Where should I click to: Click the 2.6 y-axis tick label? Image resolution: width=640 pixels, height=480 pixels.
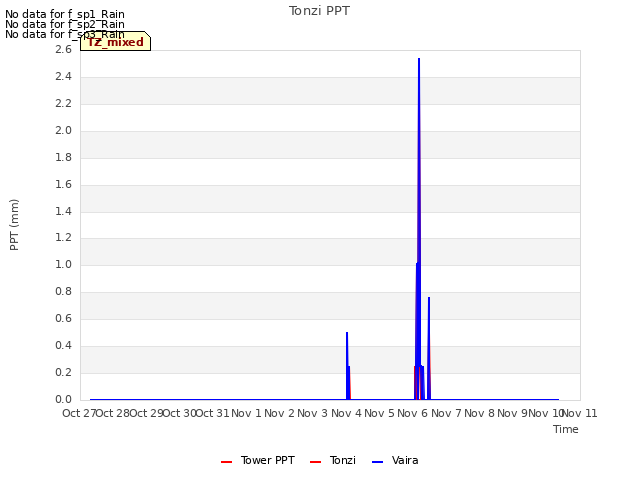click(x=63, y=49)
